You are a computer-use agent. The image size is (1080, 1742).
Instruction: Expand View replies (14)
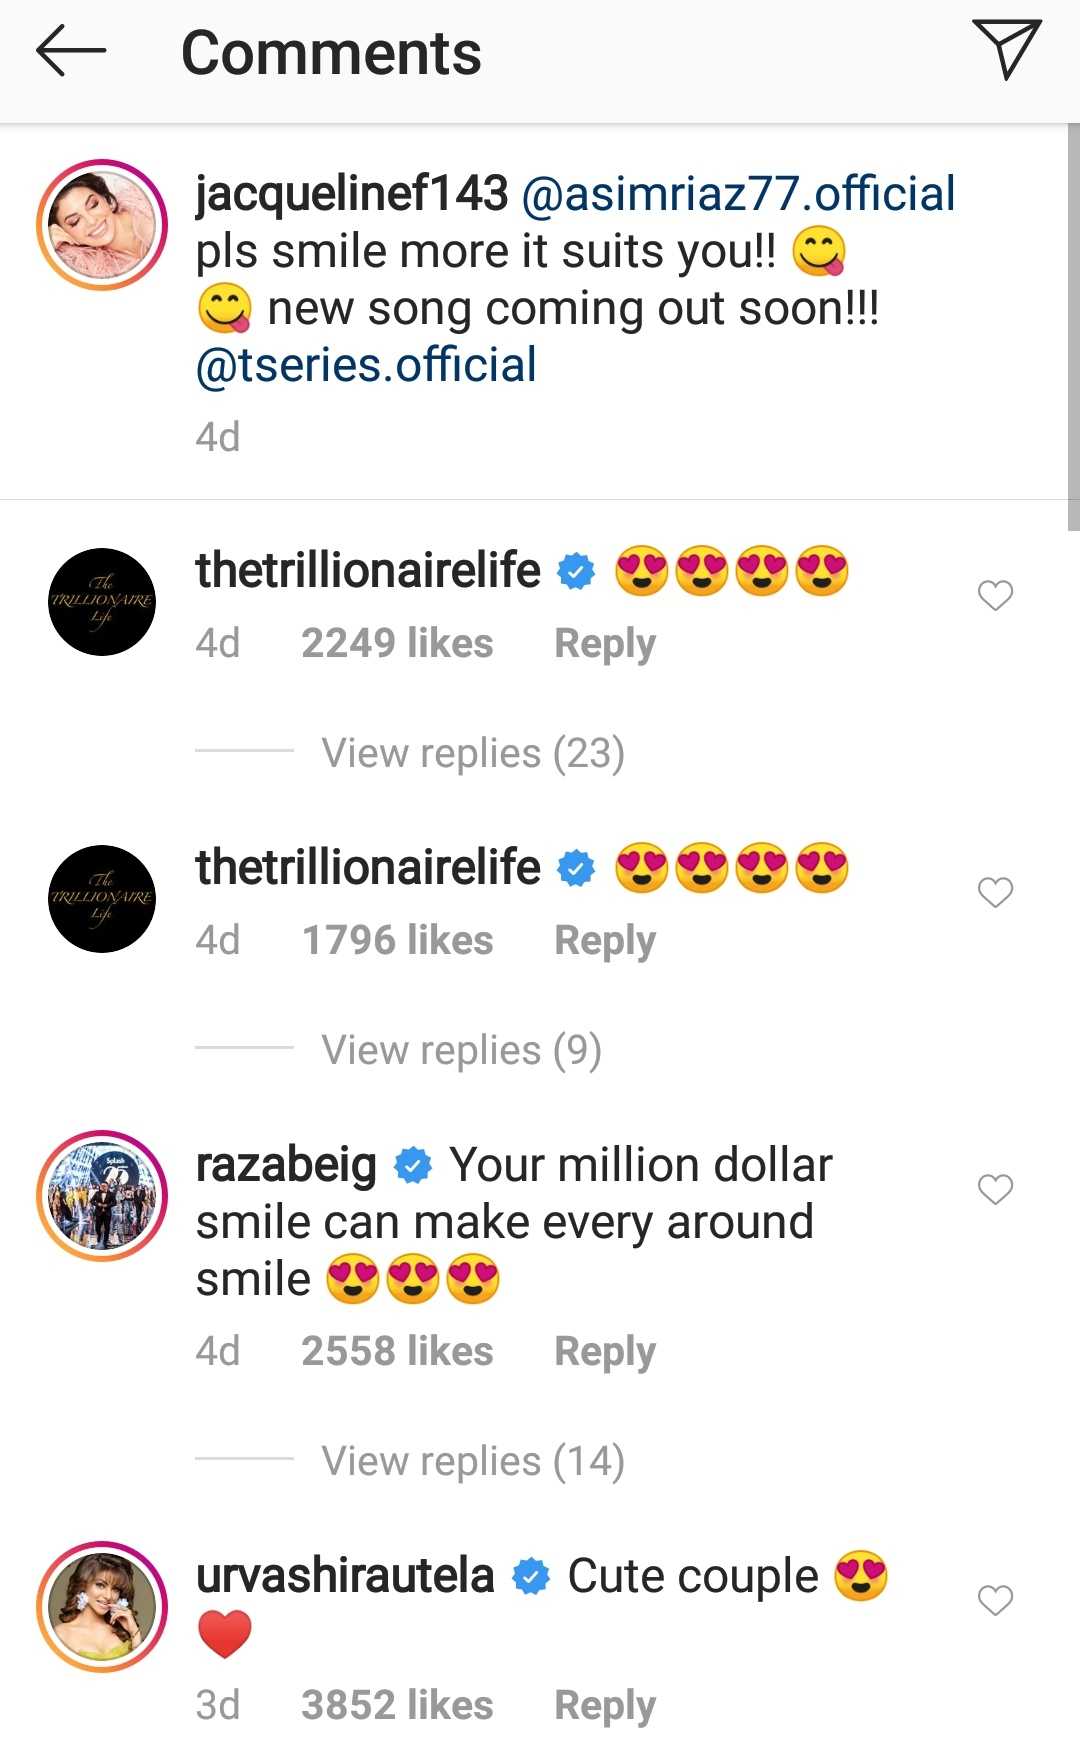(x=473, y=1461)
